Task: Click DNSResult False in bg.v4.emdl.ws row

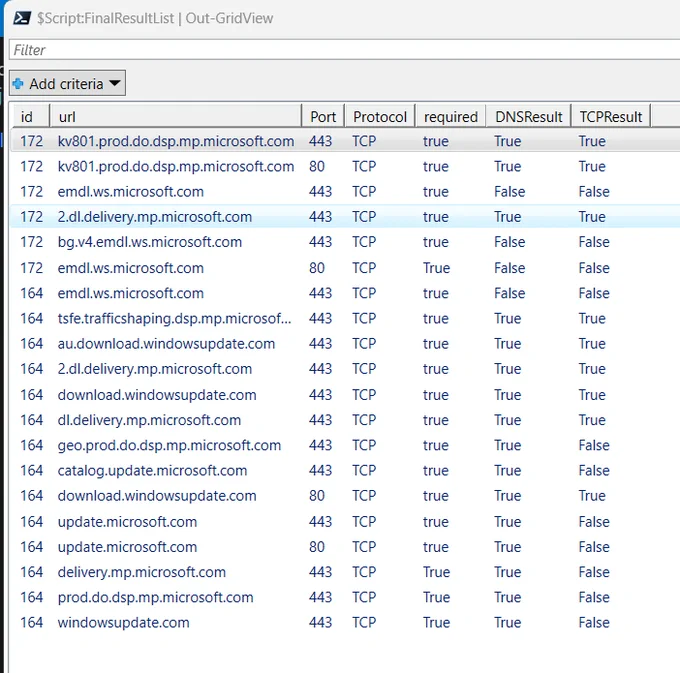Action: click(510, 242)
